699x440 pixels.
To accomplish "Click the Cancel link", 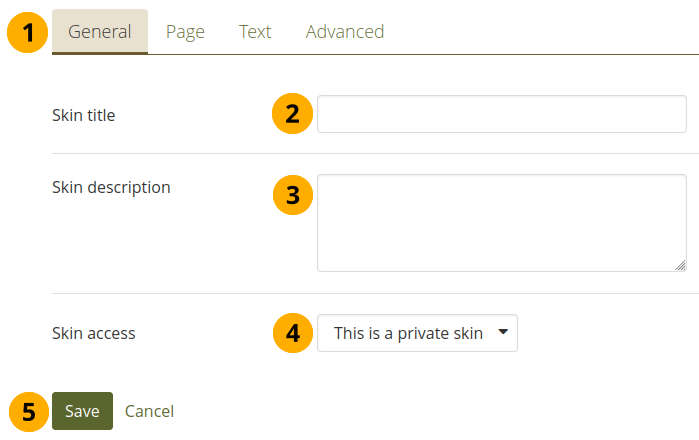I will point(149,411).
